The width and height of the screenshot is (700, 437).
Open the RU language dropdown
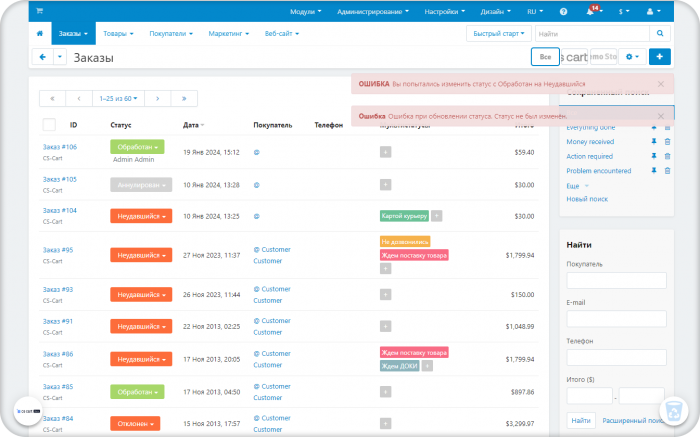(535, 12)
